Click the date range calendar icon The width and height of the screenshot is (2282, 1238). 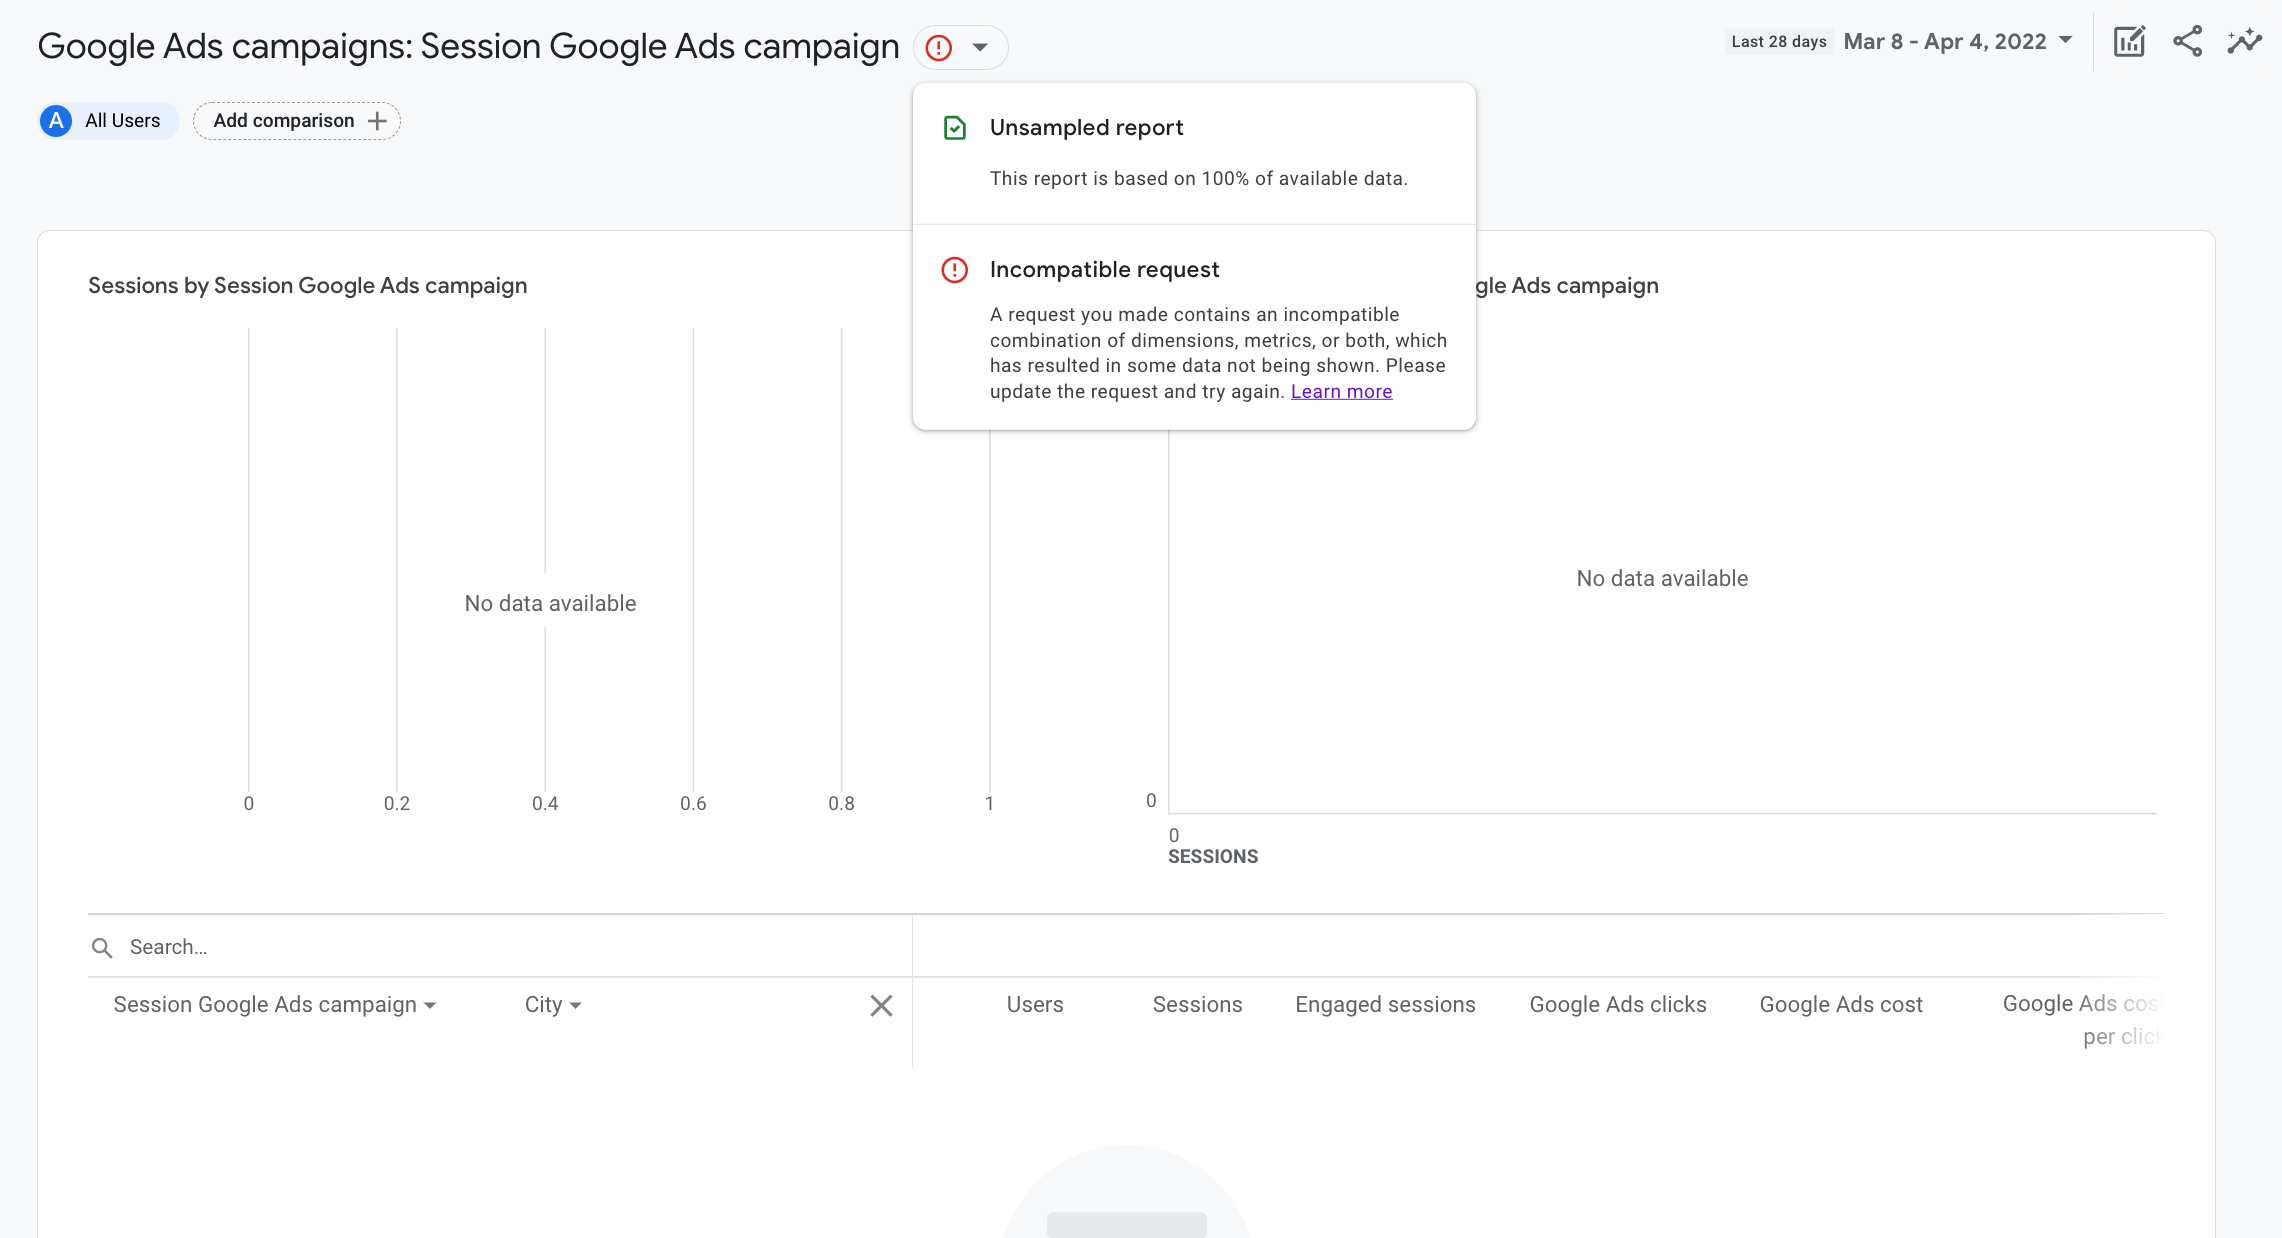(2067, 41)
